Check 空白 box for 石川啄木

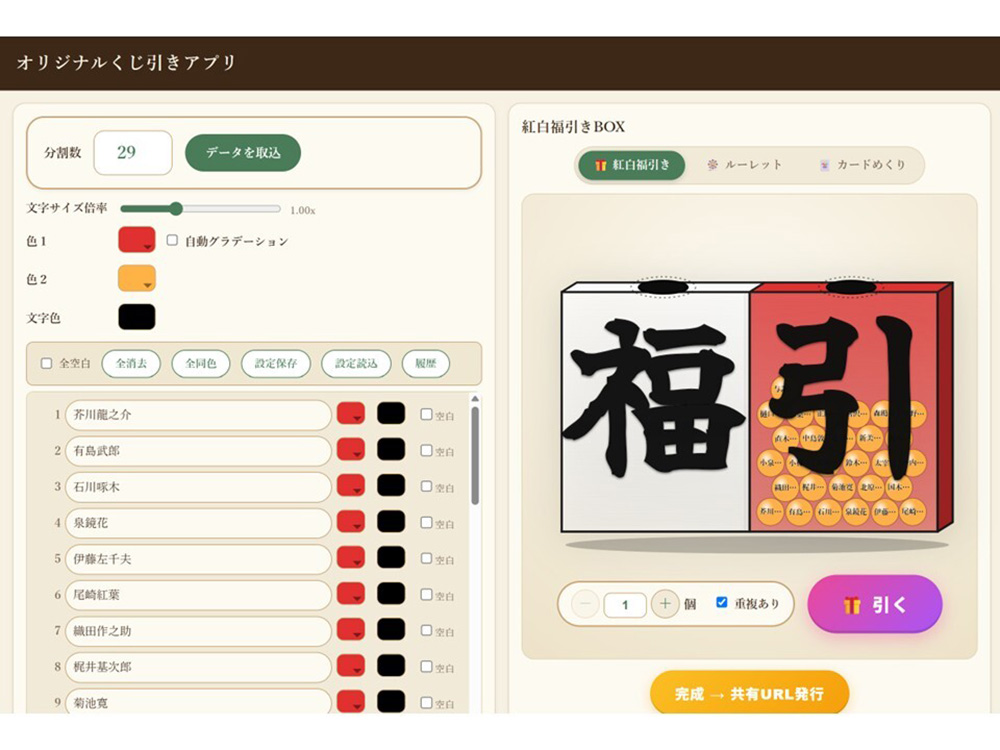426,486
